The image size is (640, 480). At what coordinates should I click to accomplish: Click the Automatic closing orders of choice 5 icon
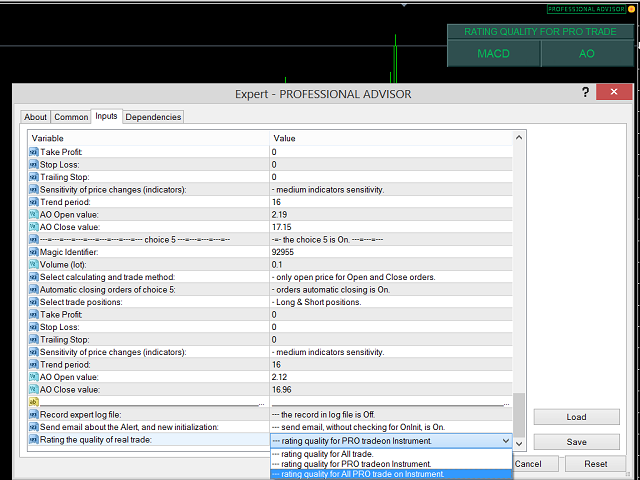[34, 289]
